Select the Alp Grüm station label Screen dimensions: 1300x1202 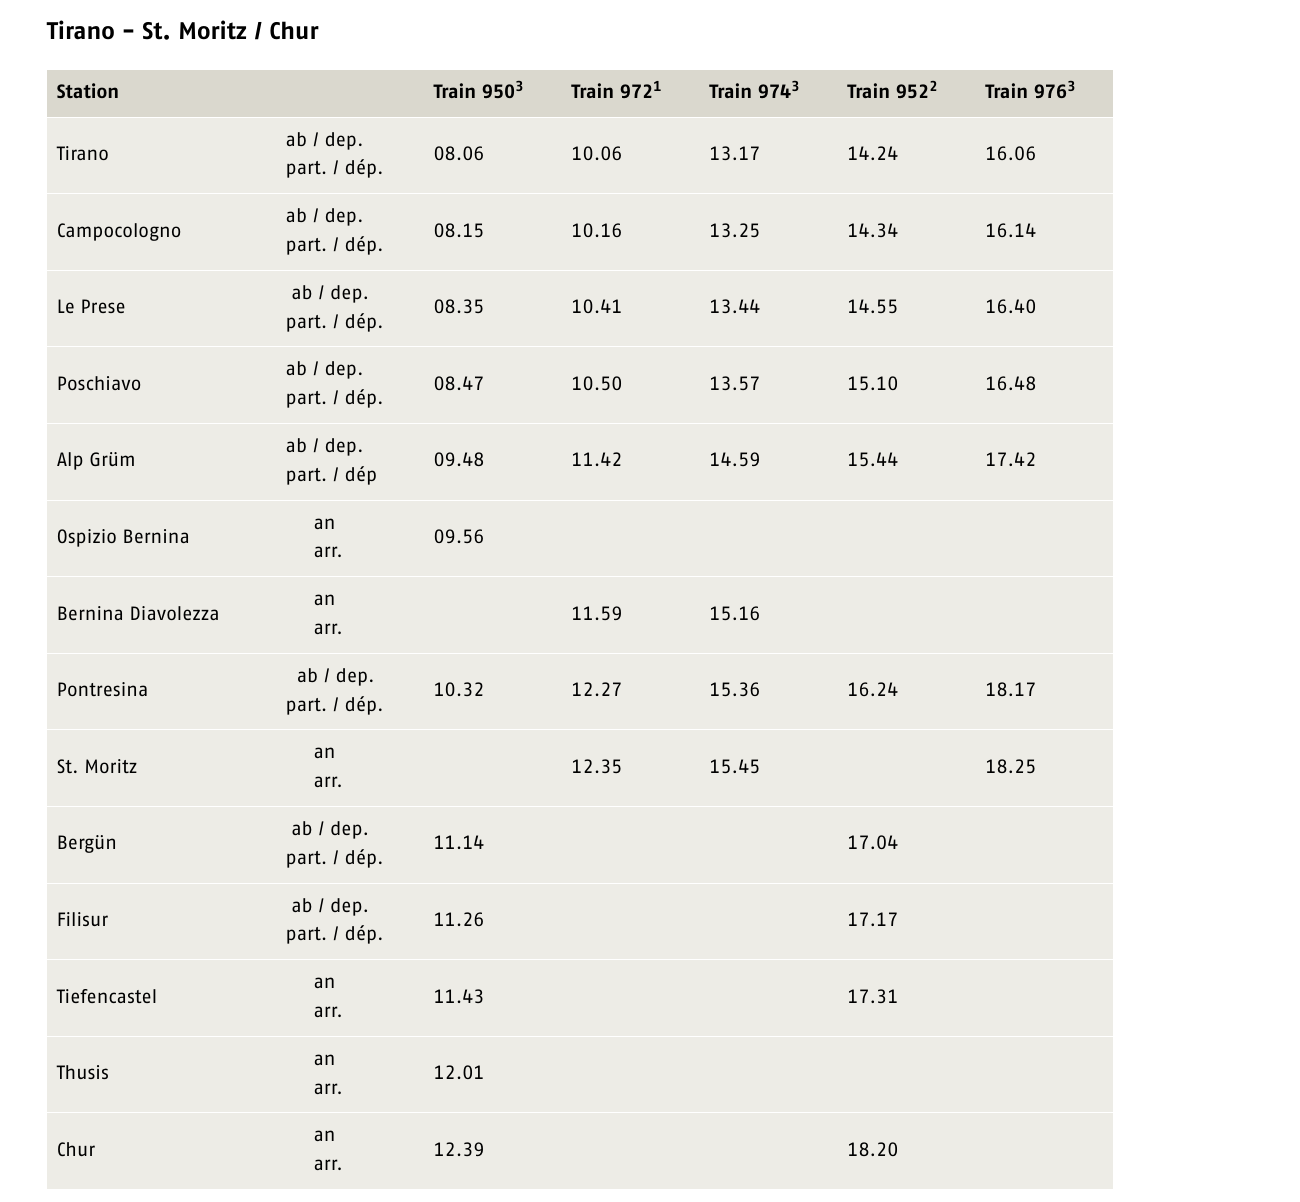click(96, 460)
